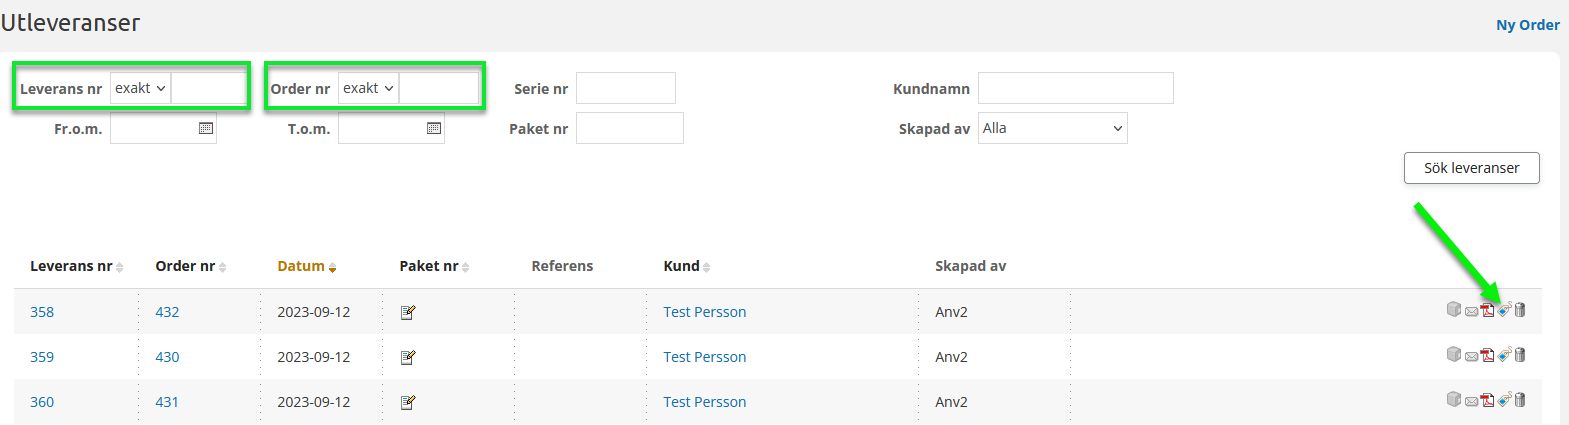Image resolution: width=1569 pixels, height=425 pixels.
Task: Expand the Leverans nr 'exakt' dropdown
Action: (x=140, y=88)
